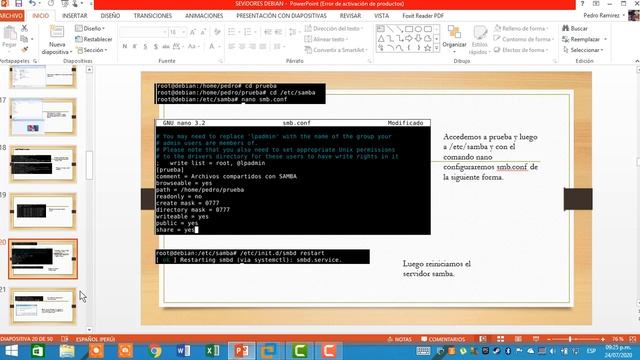This screenshot has width=640, height=360.
Task: Switch to slide sorter view icon
Action: point(500,339)
